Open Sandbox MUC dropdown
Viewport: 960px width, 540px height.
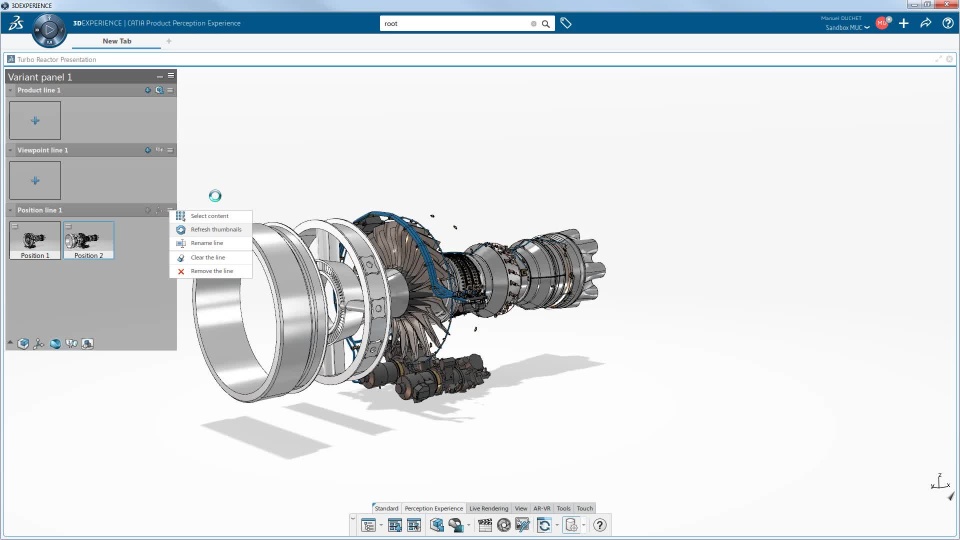(847, 28)
